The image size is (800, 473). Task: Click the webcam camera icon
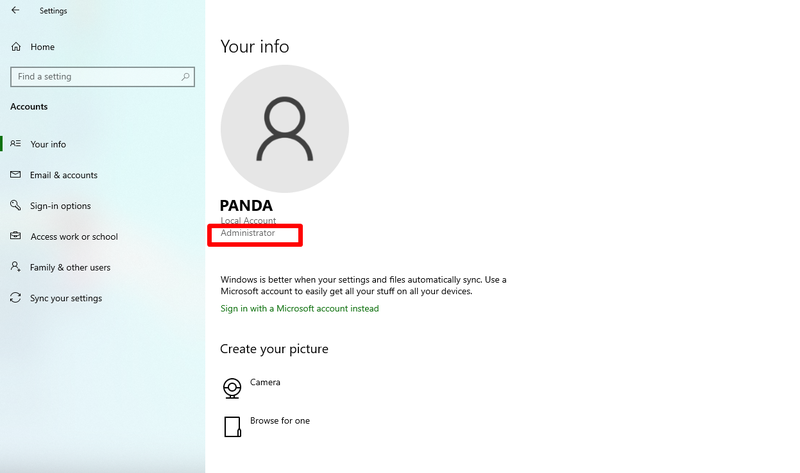pos(232,388)
